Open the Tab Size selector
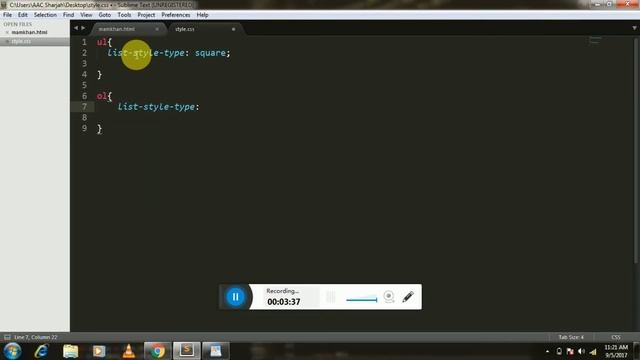The width and height of the screenshot is (640, 360). click(571, 337)
